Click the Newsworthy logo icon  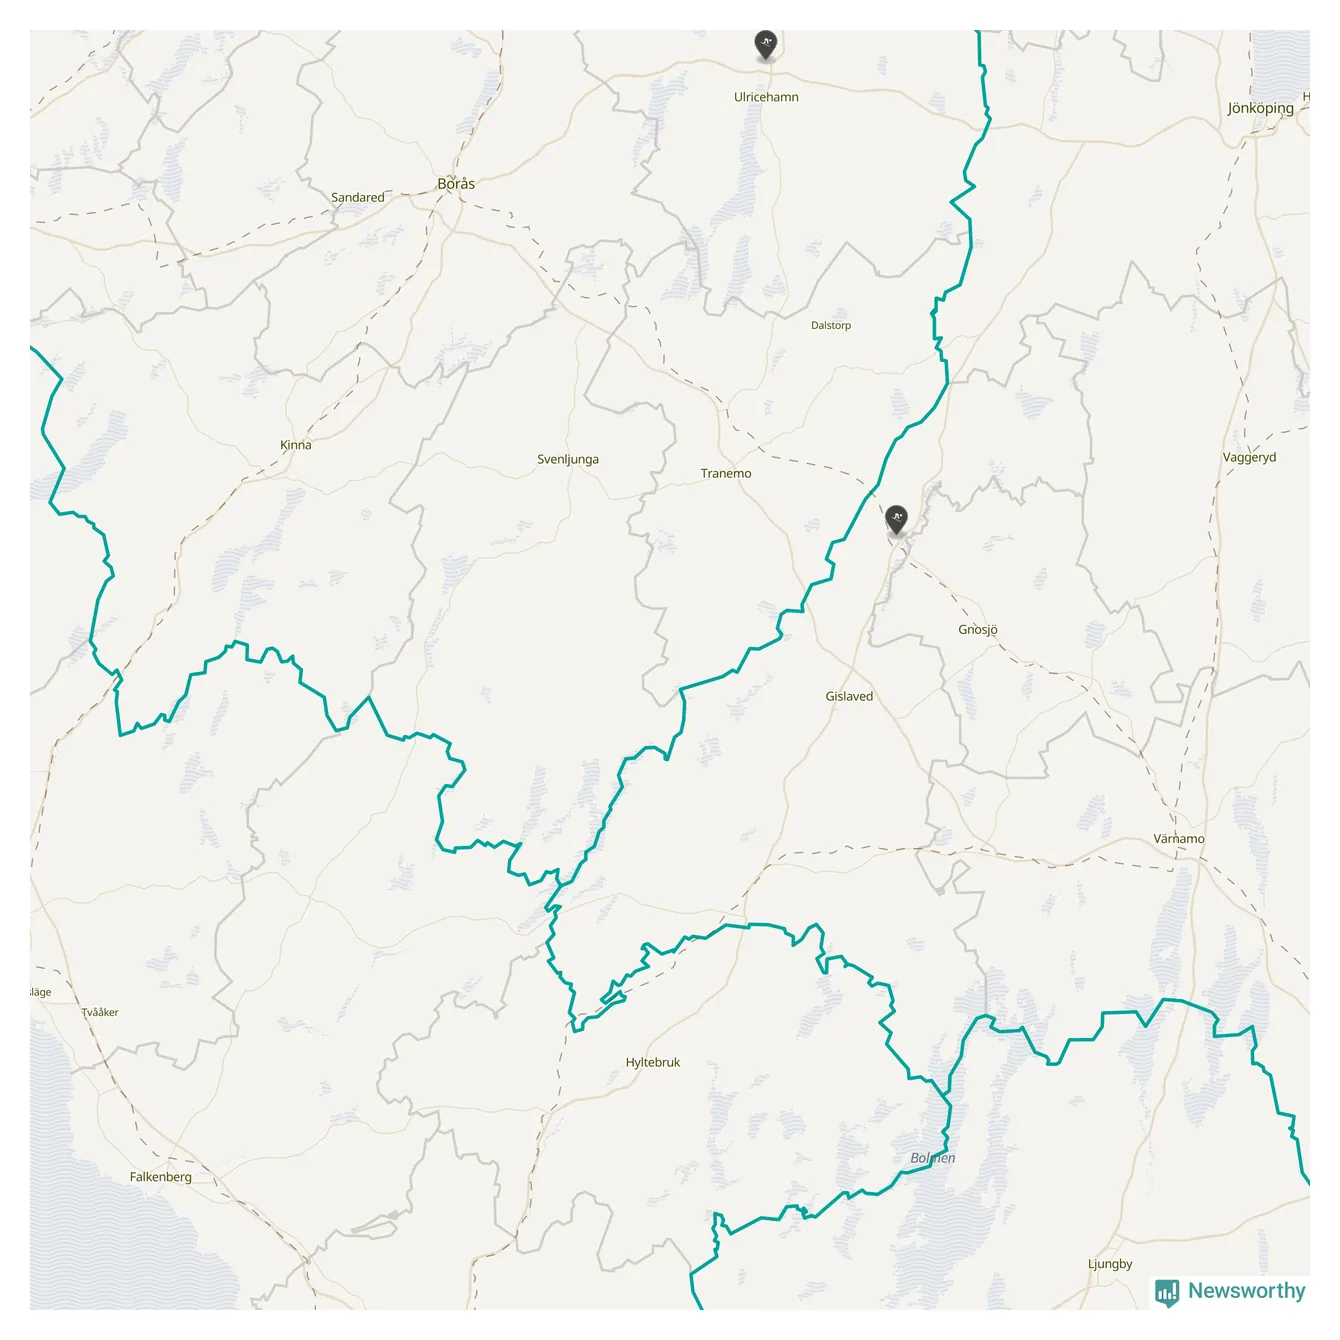click(1167, 1292)
